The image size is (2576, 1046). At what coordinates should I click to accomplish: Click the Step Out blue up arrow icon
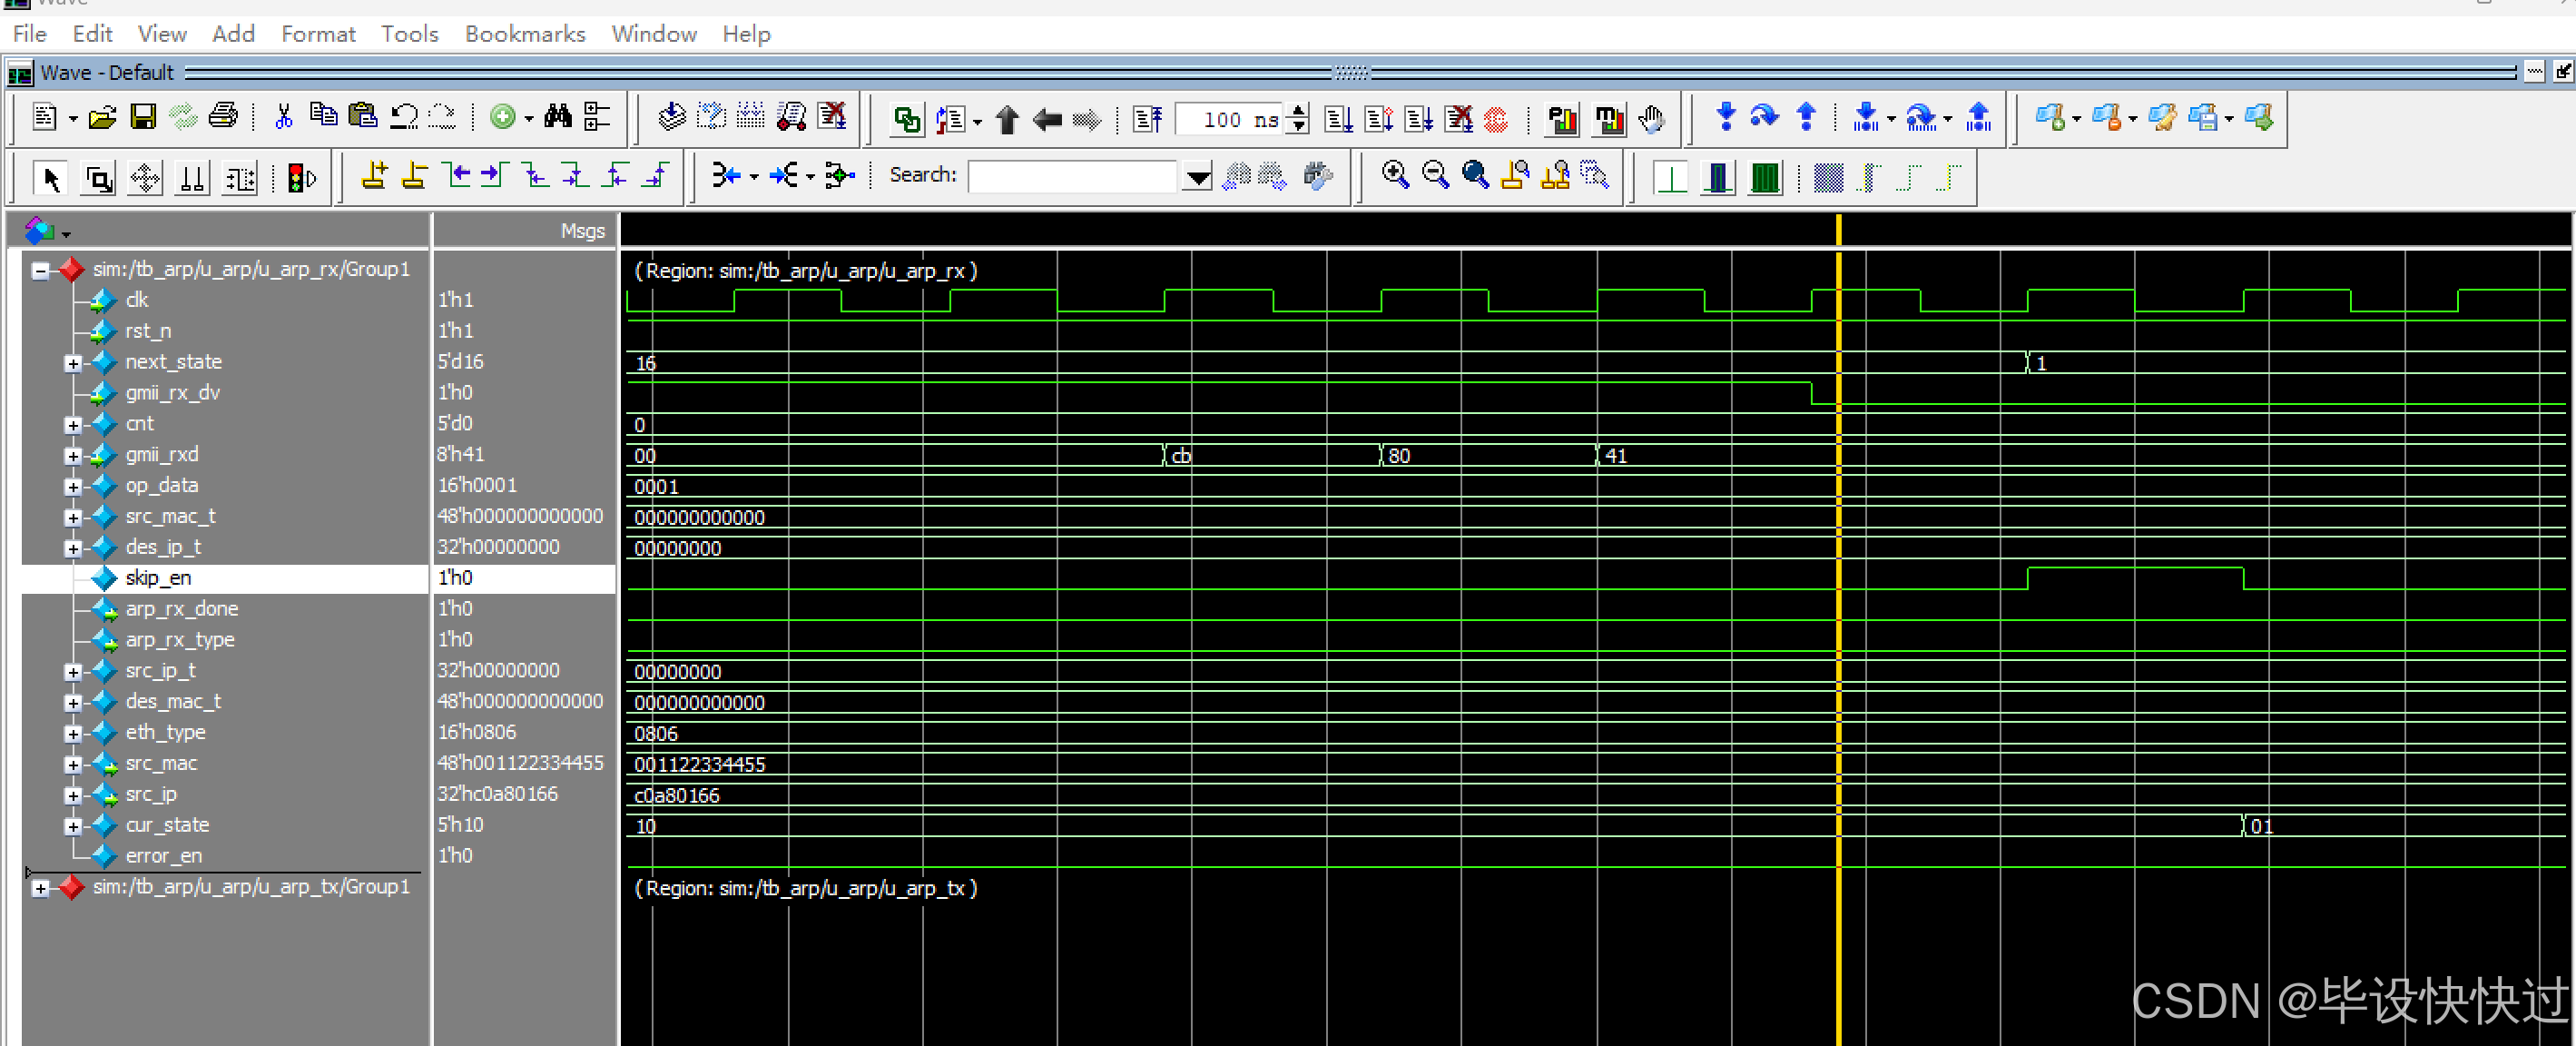1806,117
